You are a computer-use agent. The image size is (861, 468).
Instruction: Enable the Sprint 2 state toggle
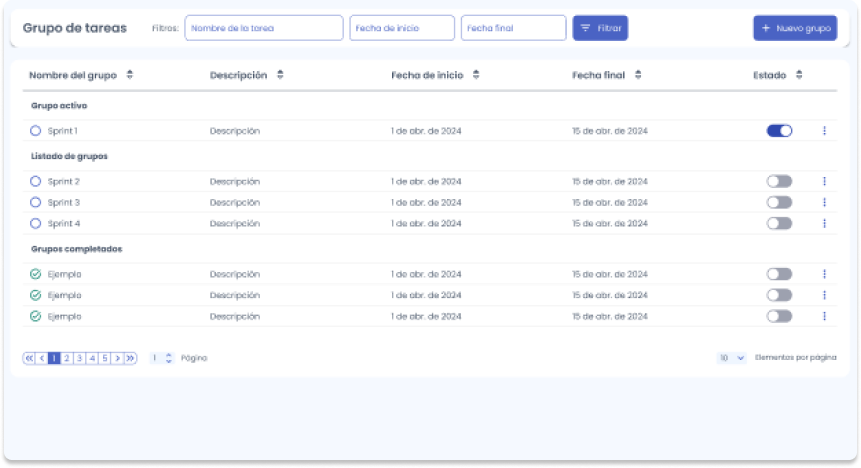tap(779, 181)
